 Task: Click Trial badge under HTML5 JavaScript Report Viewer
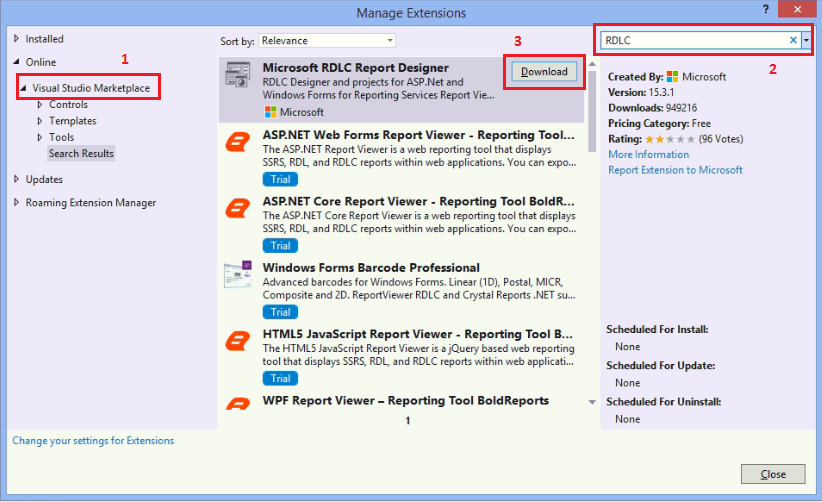click(x=280, y=378)
